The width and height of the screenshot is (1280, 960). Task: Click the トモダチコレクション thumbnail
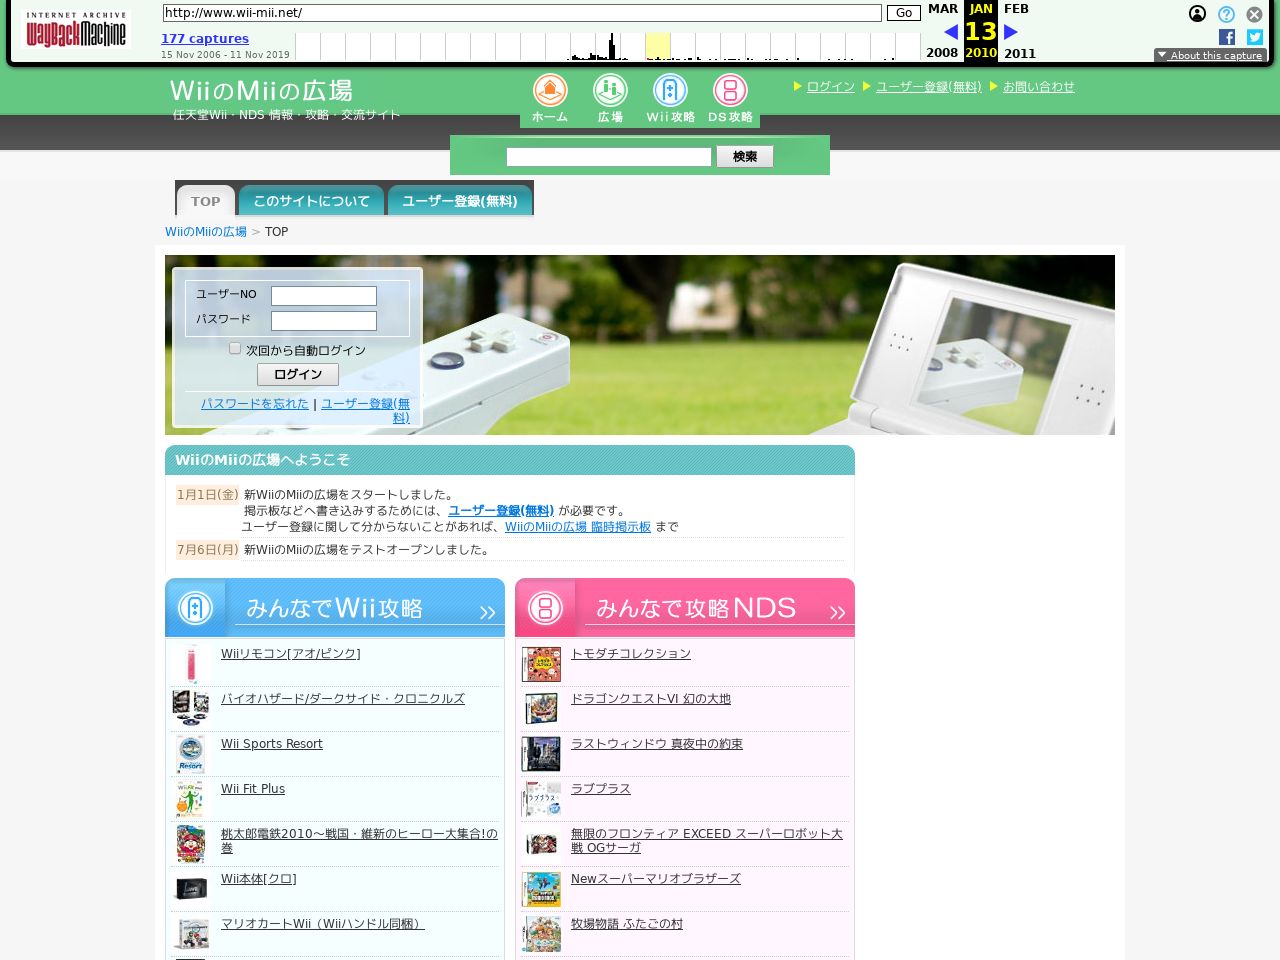(x=541, y=664)
